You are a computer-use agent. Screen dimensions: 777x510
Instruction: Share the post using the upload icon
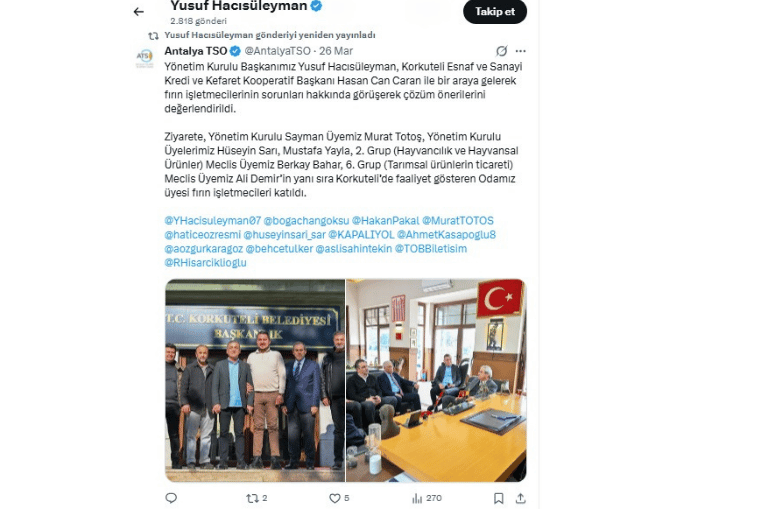[520, 498]
